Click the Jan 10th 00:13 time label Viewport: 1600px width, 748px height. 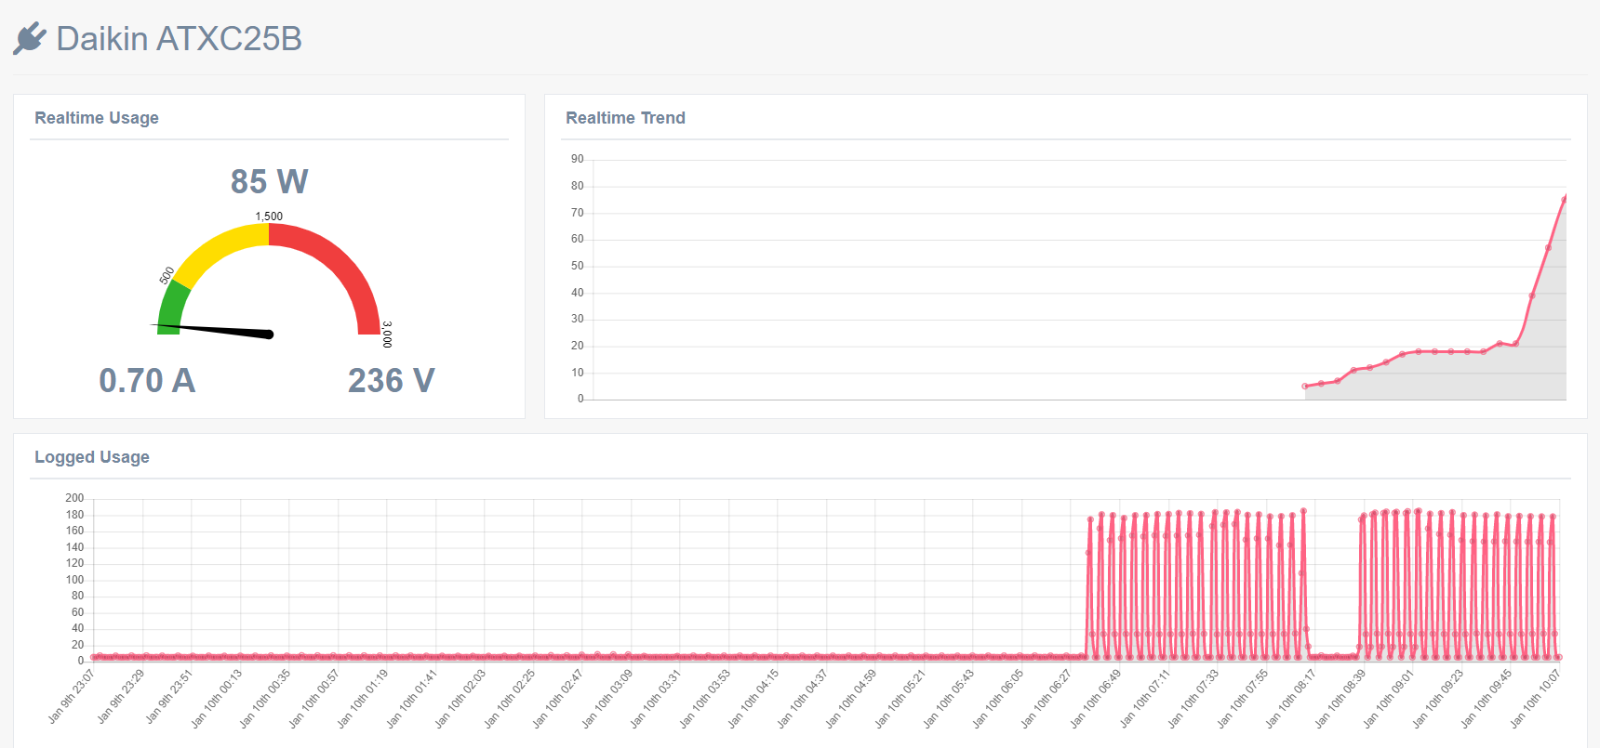[x=217, y=698]
